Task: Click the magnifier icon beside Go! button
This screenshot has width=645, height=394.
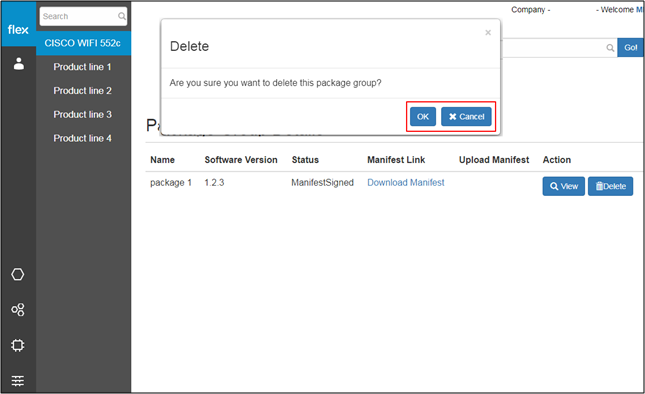Action: coord(610,48)
